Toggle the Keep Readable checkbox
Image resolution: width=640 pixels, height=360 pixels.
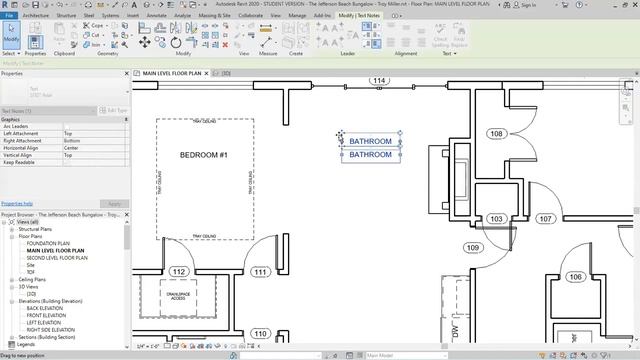click(67, 162)
